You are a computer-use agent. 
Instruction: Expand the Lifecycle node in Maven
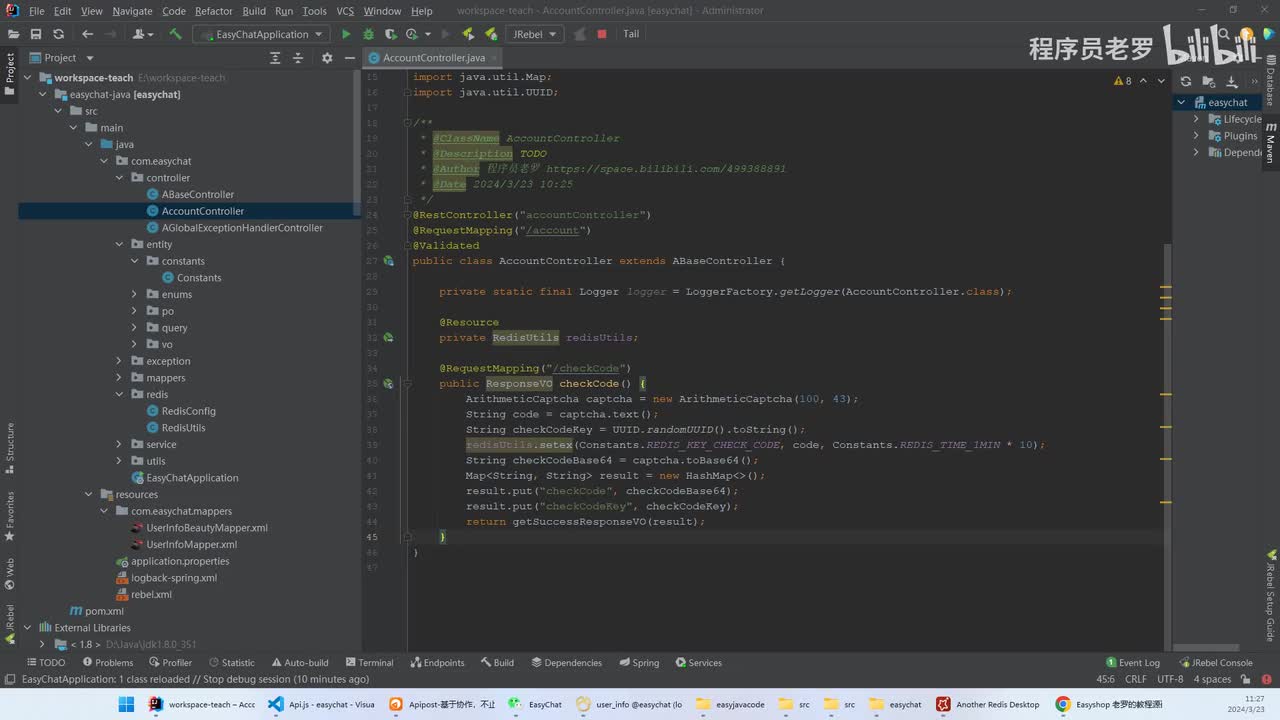click(1196, 119)
